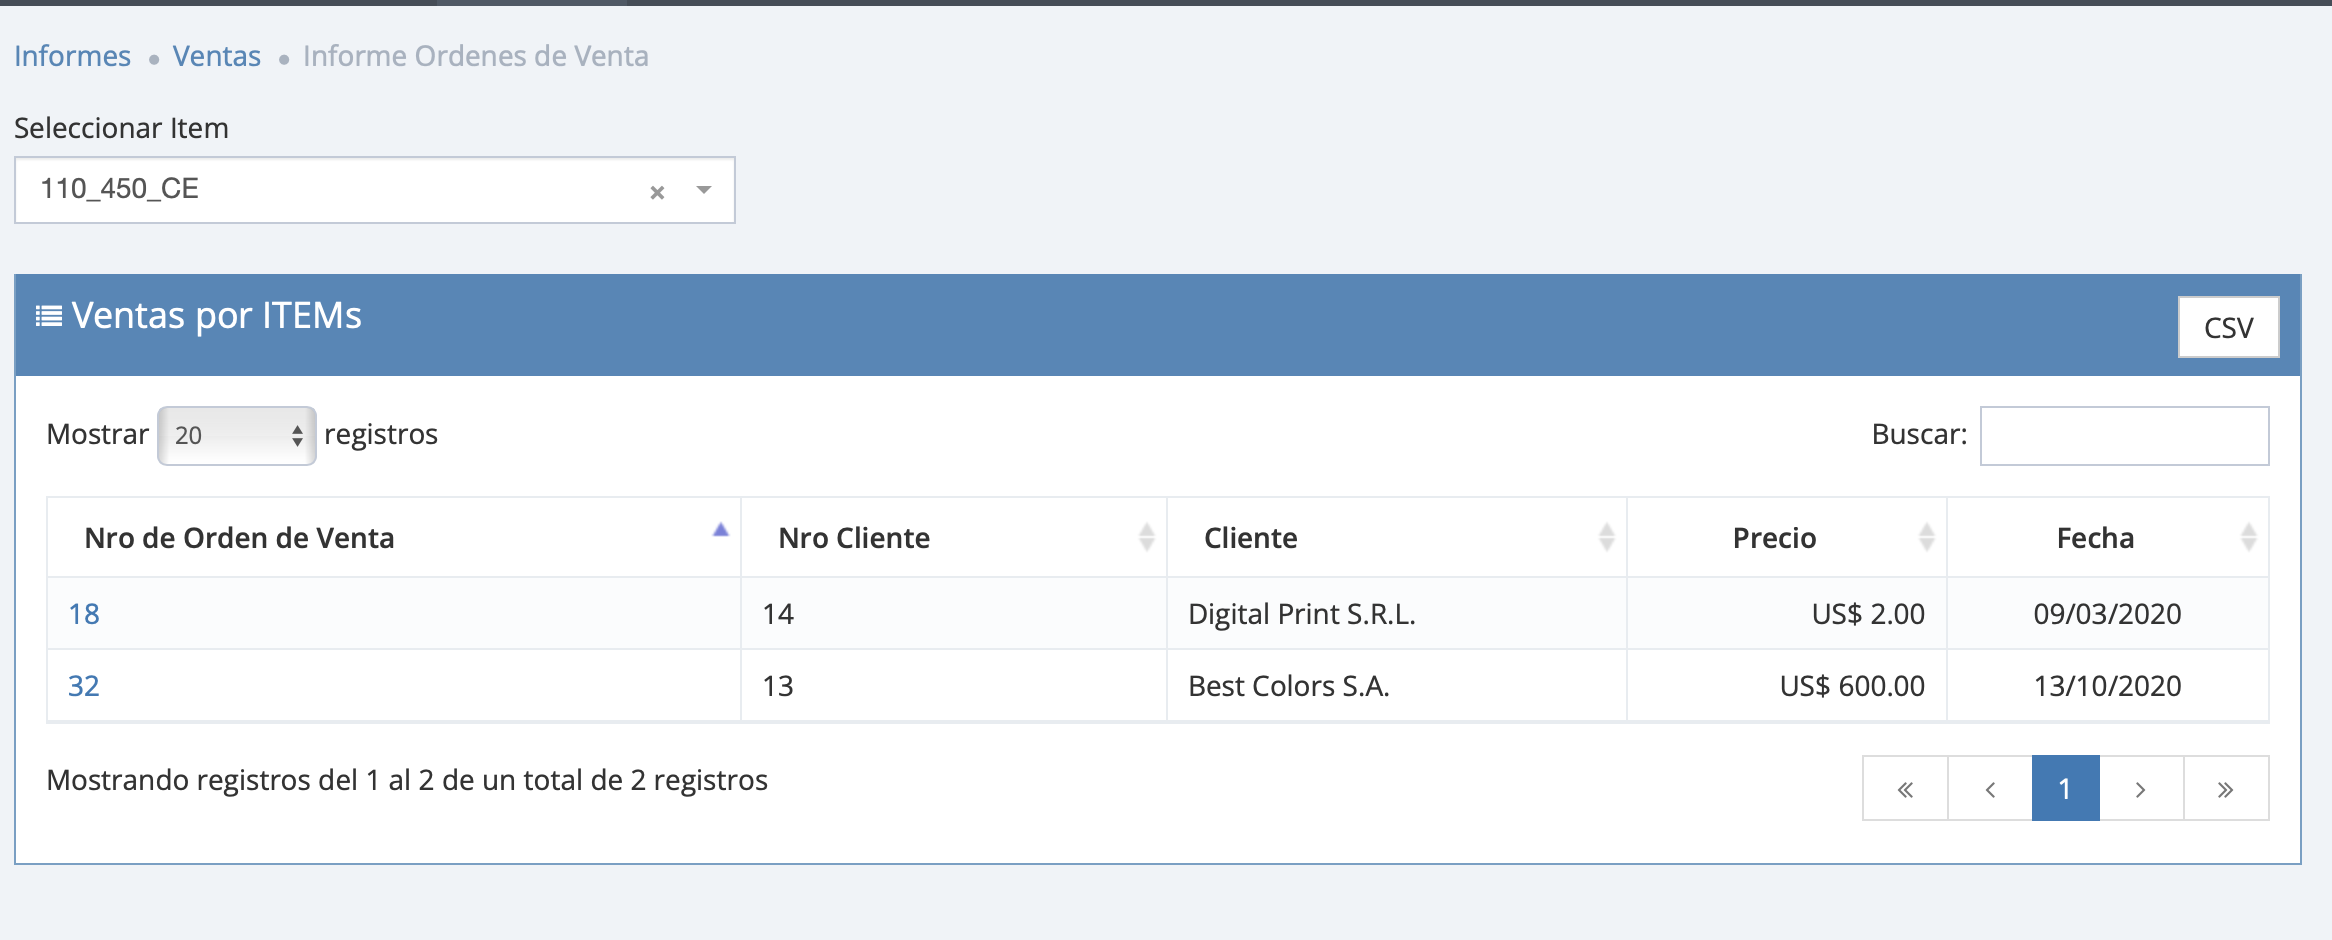Go to previous page of results

(1990, 789)
